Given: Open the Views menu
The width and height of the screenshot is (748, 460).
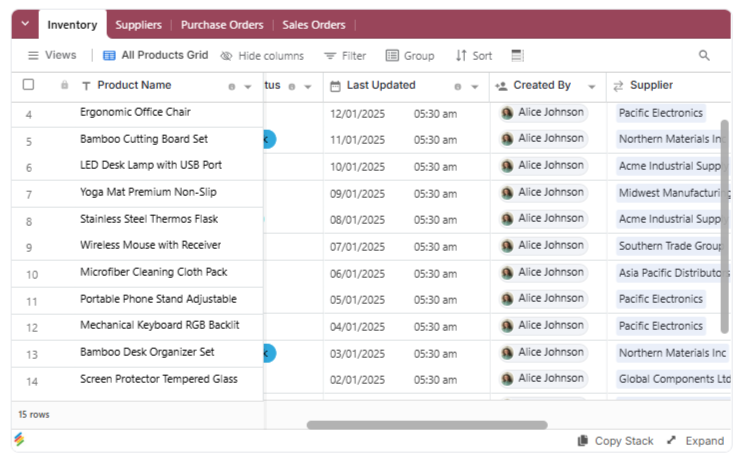Looking at the screenshot, I should [52, 55].
